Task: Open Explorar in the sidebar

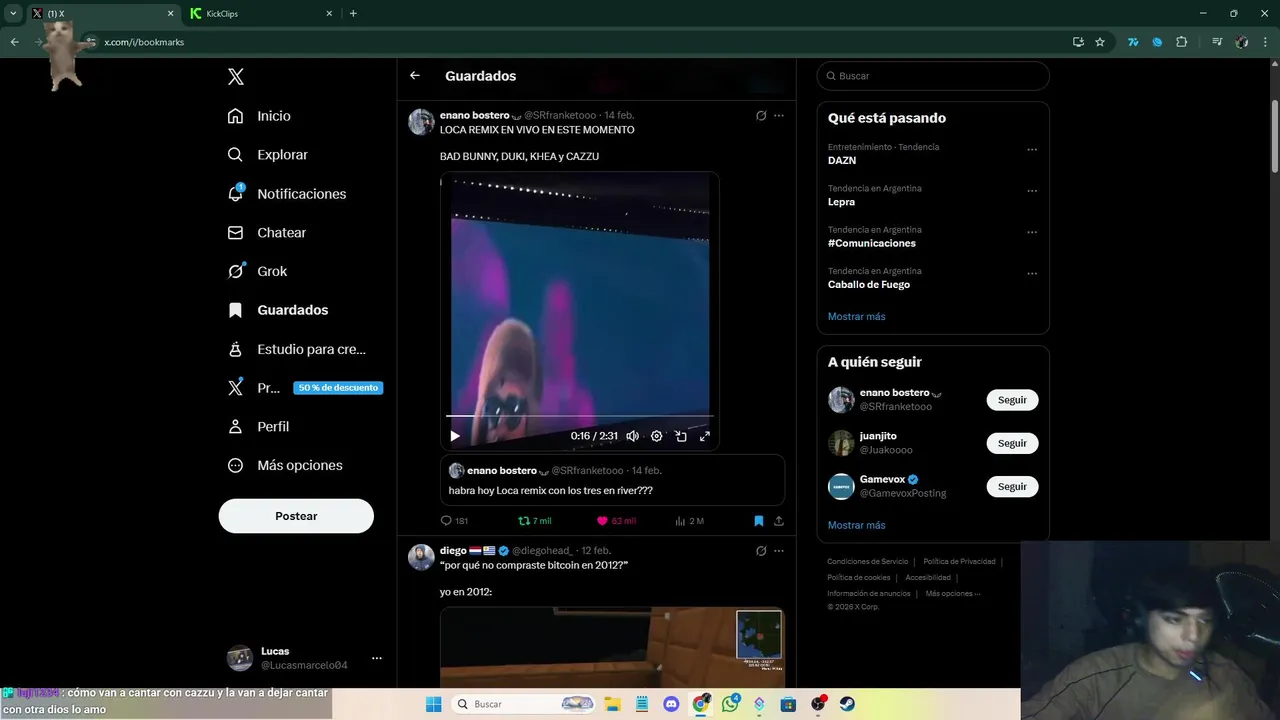Action: pyautogui.click(x=267, y=155)
